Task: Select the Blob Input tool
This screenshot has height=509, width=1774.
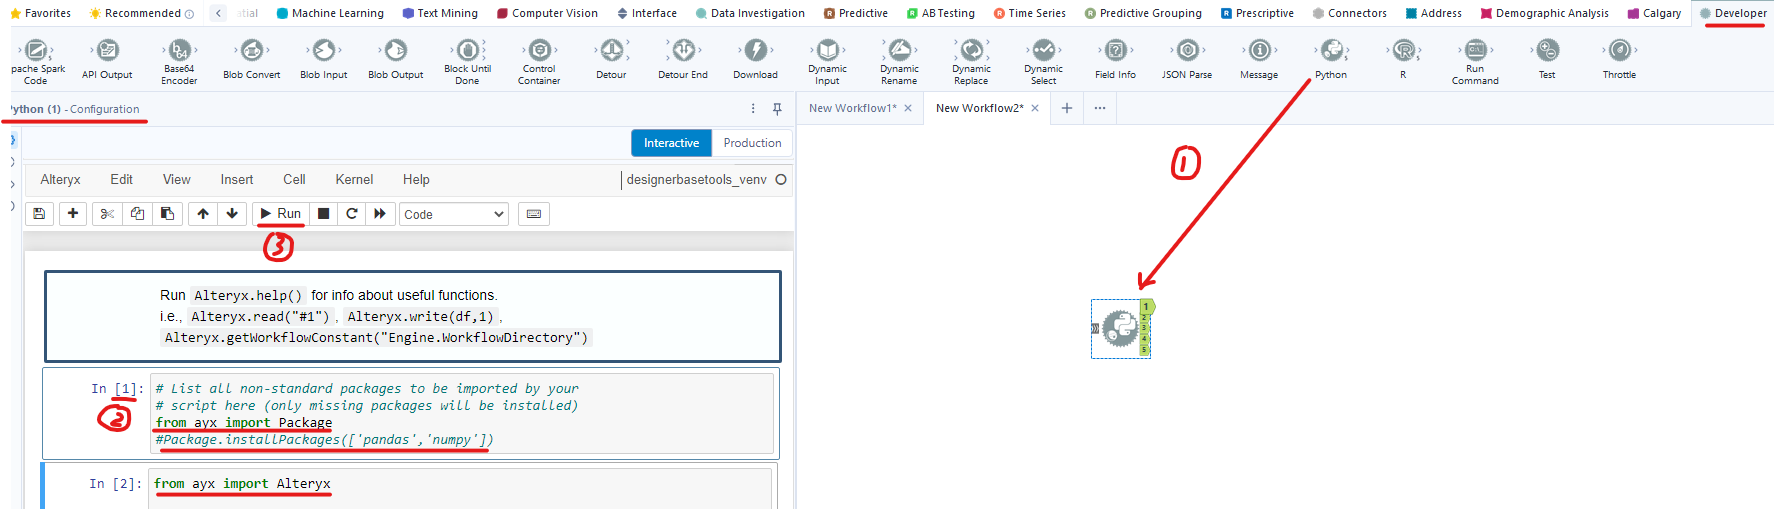Action: (324, 59)
